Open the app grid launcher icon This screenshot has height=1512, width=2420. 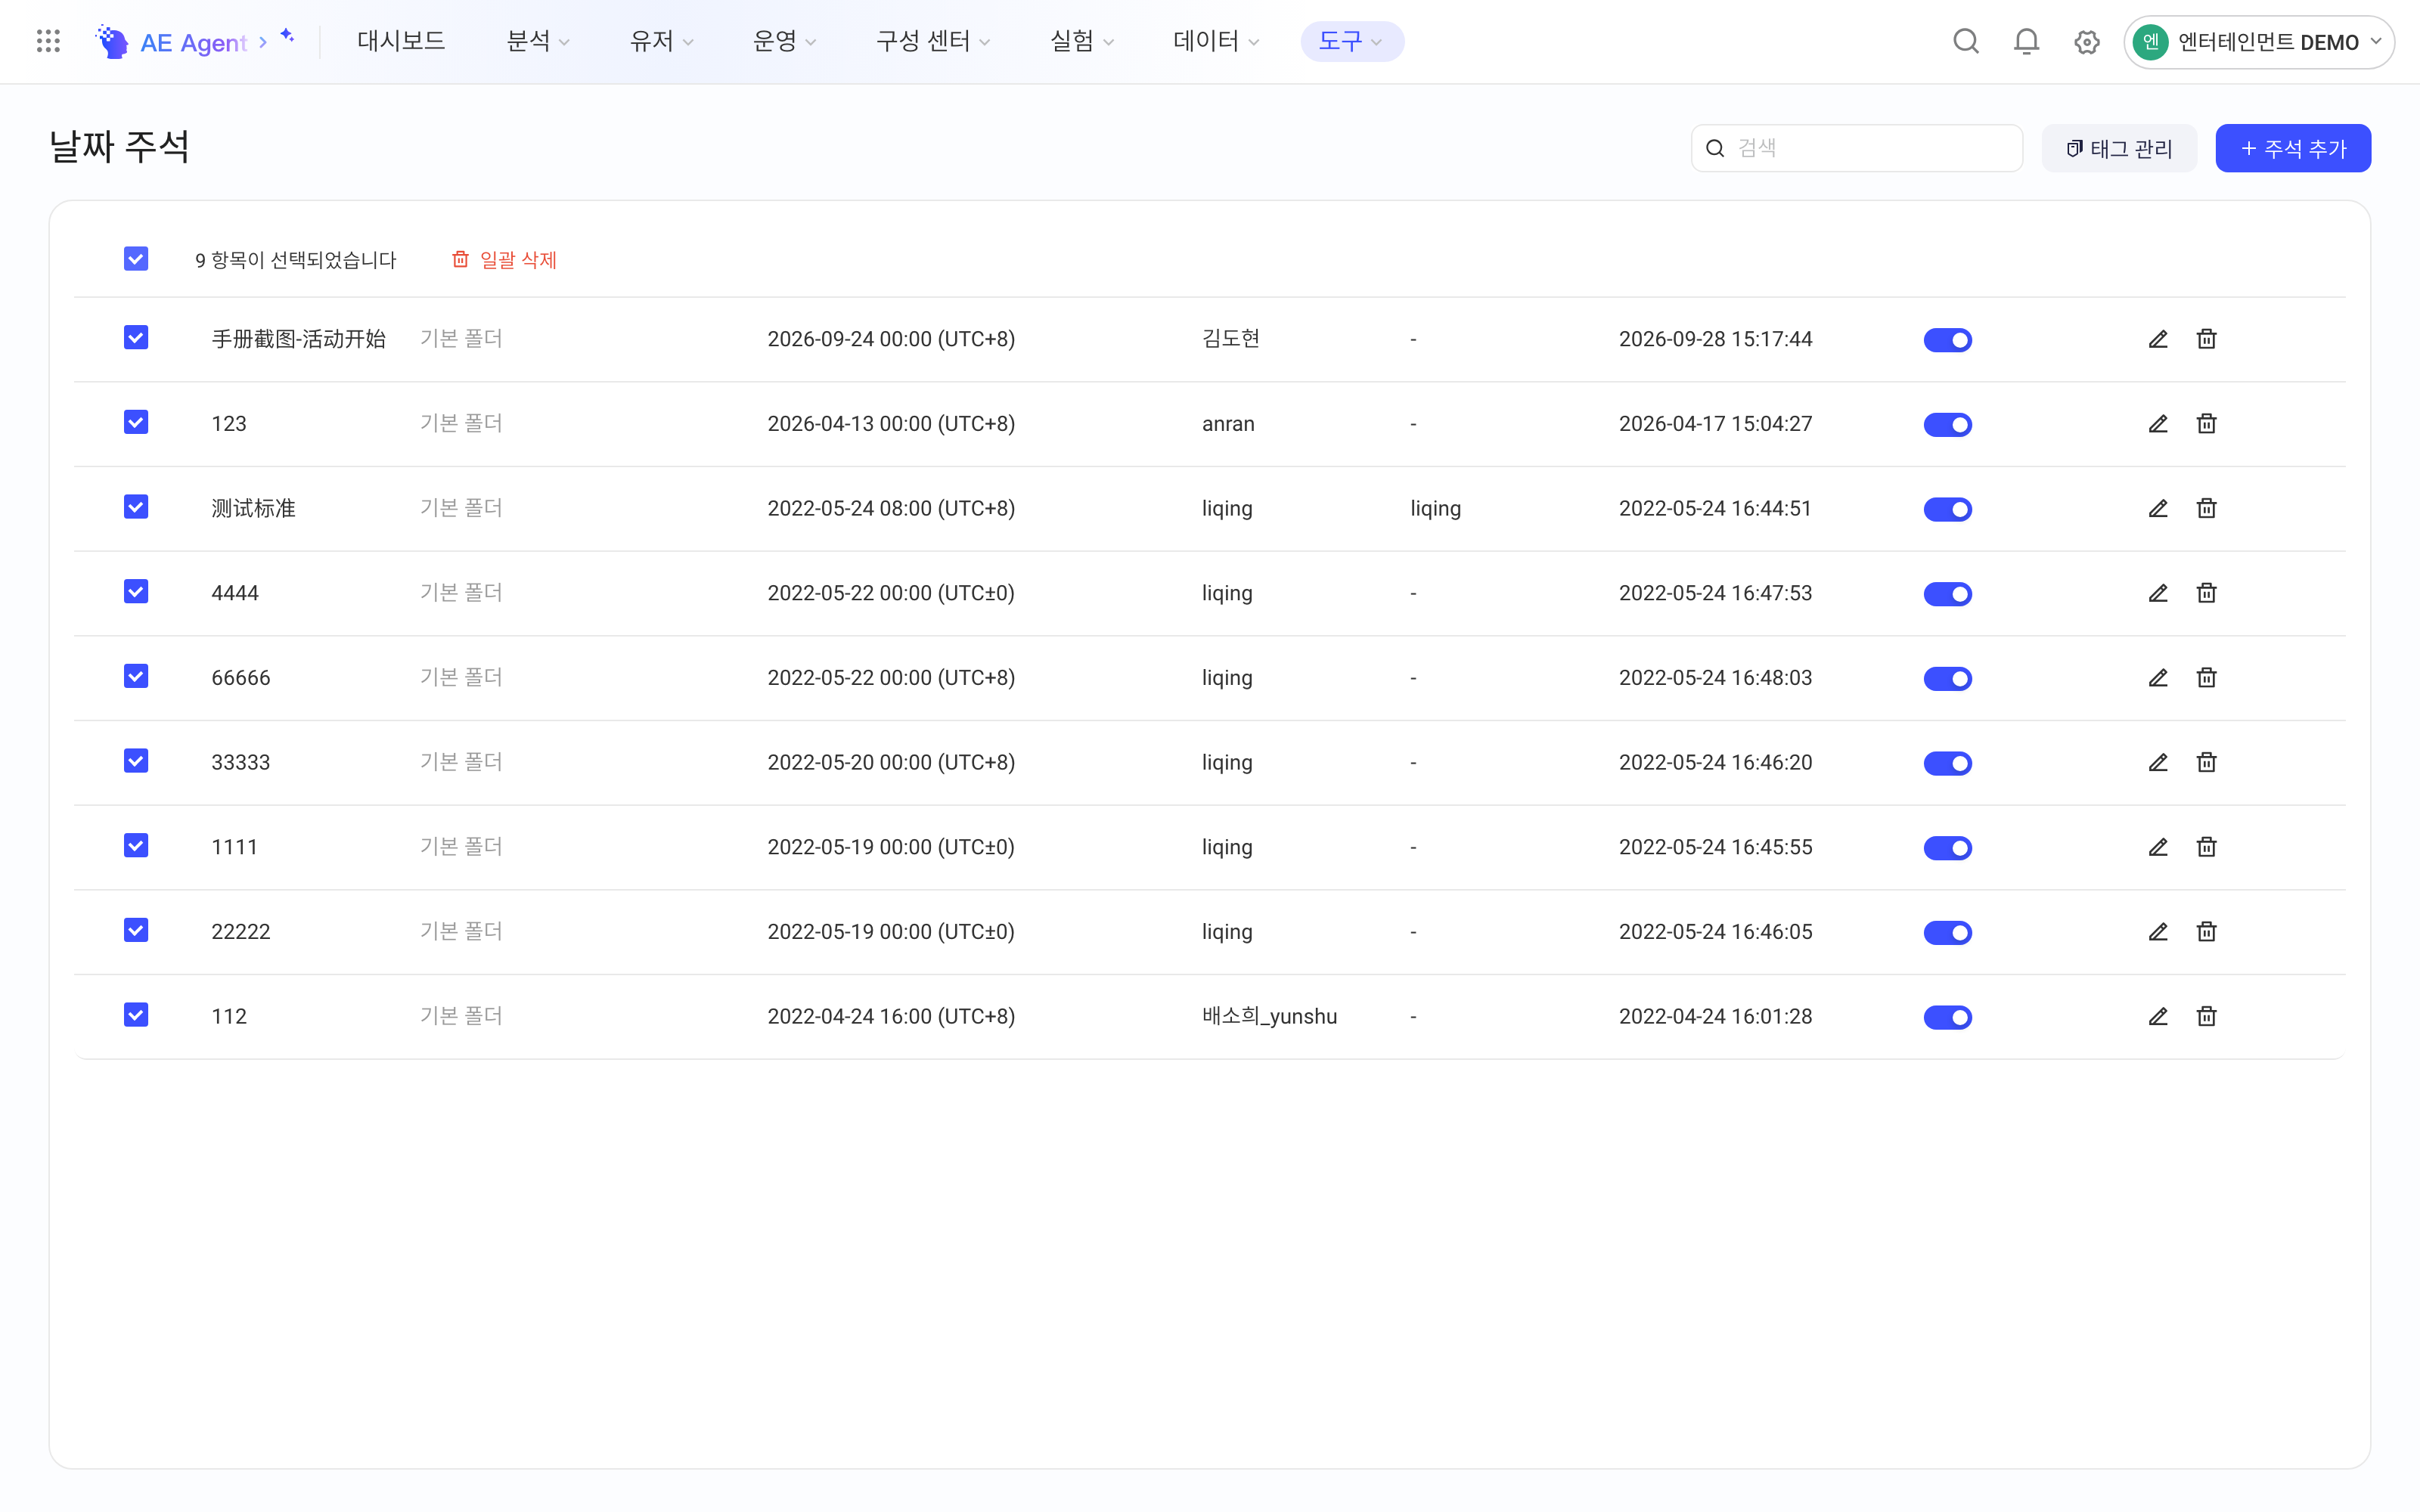[x=48, y=41]
